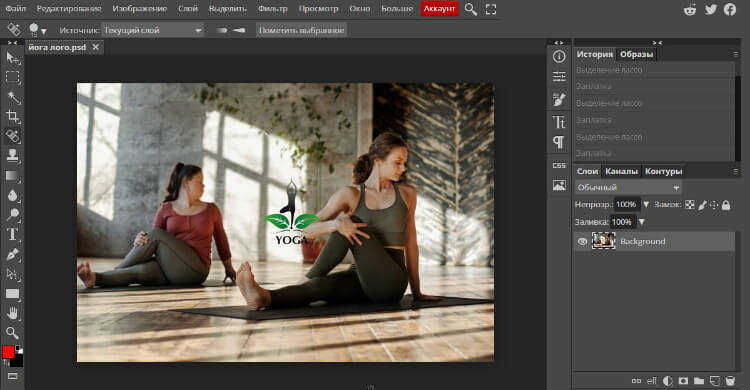Viewport: 750px width, 390px height.
Task: Open the Фильтр menu
Action: 273,9
